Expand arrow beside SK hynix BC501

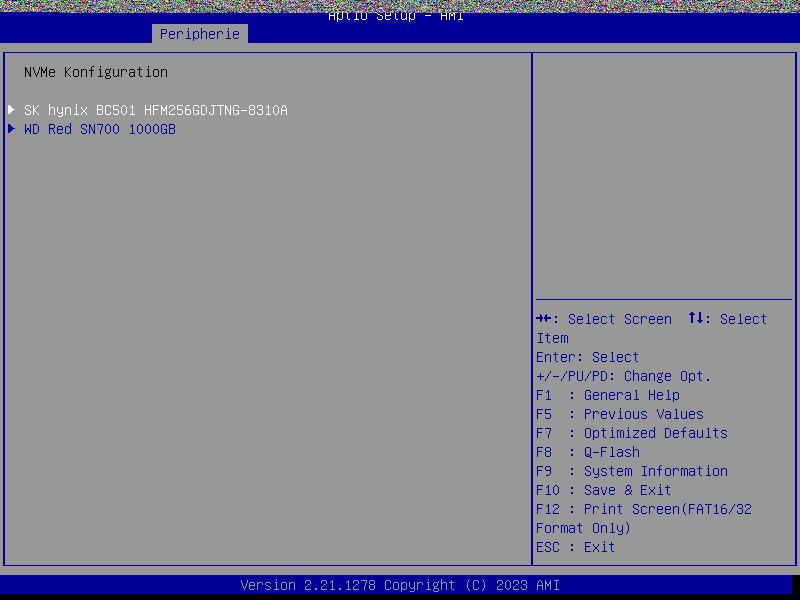coord(12,110)
